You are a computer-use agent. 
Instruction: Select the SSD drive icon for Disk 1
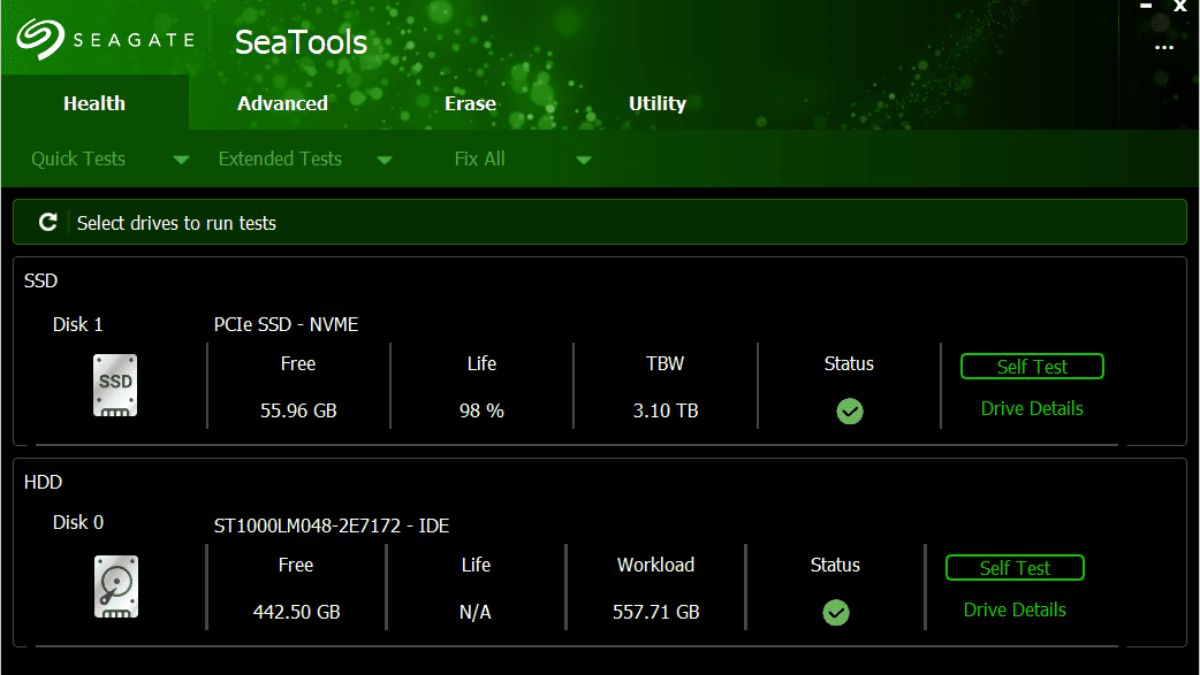115,385
